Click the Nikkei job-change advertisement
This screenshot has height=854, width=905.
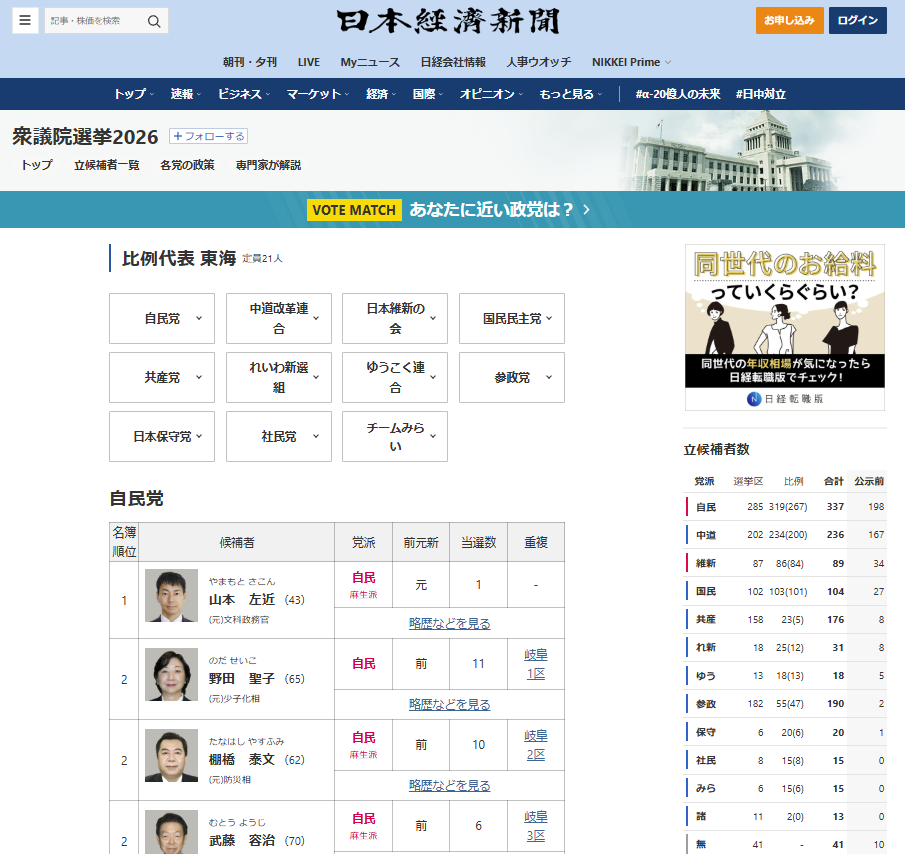[785, 327]
